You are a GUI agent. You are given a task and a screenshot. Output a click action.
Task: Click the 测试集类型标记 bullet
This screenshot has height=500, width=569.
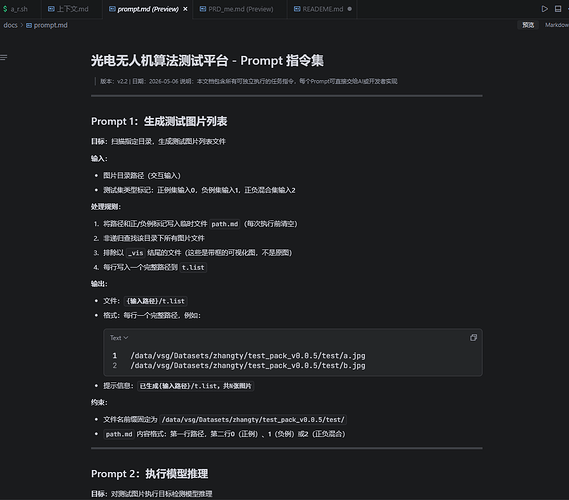point(199,190)
